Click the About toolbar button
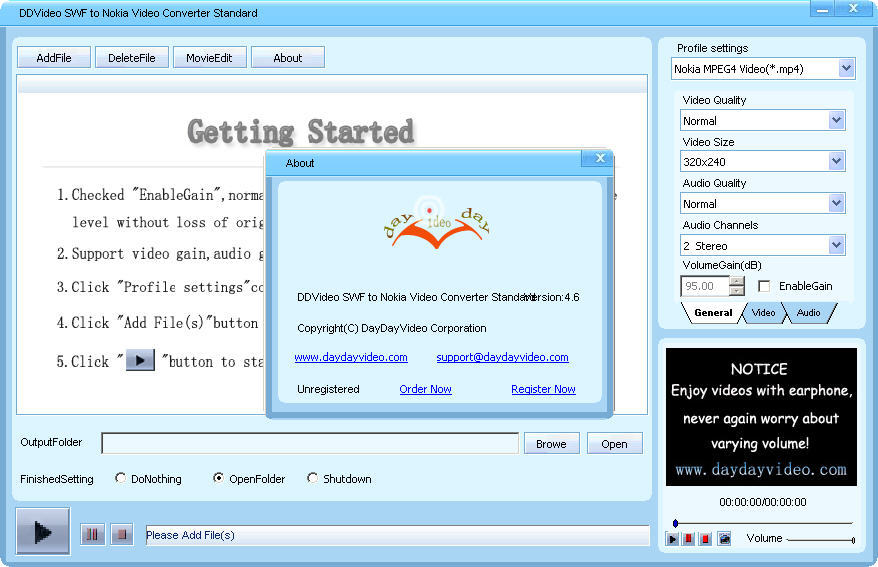878x567 pixels. point(288,58)
